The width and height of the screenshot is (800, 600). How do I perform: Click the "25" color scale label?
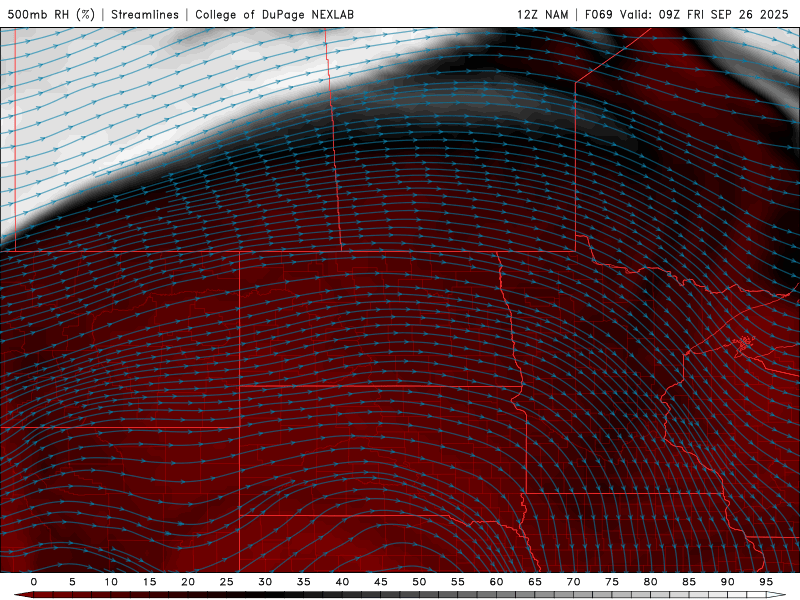pyautogui.click(x=227, y=582)
